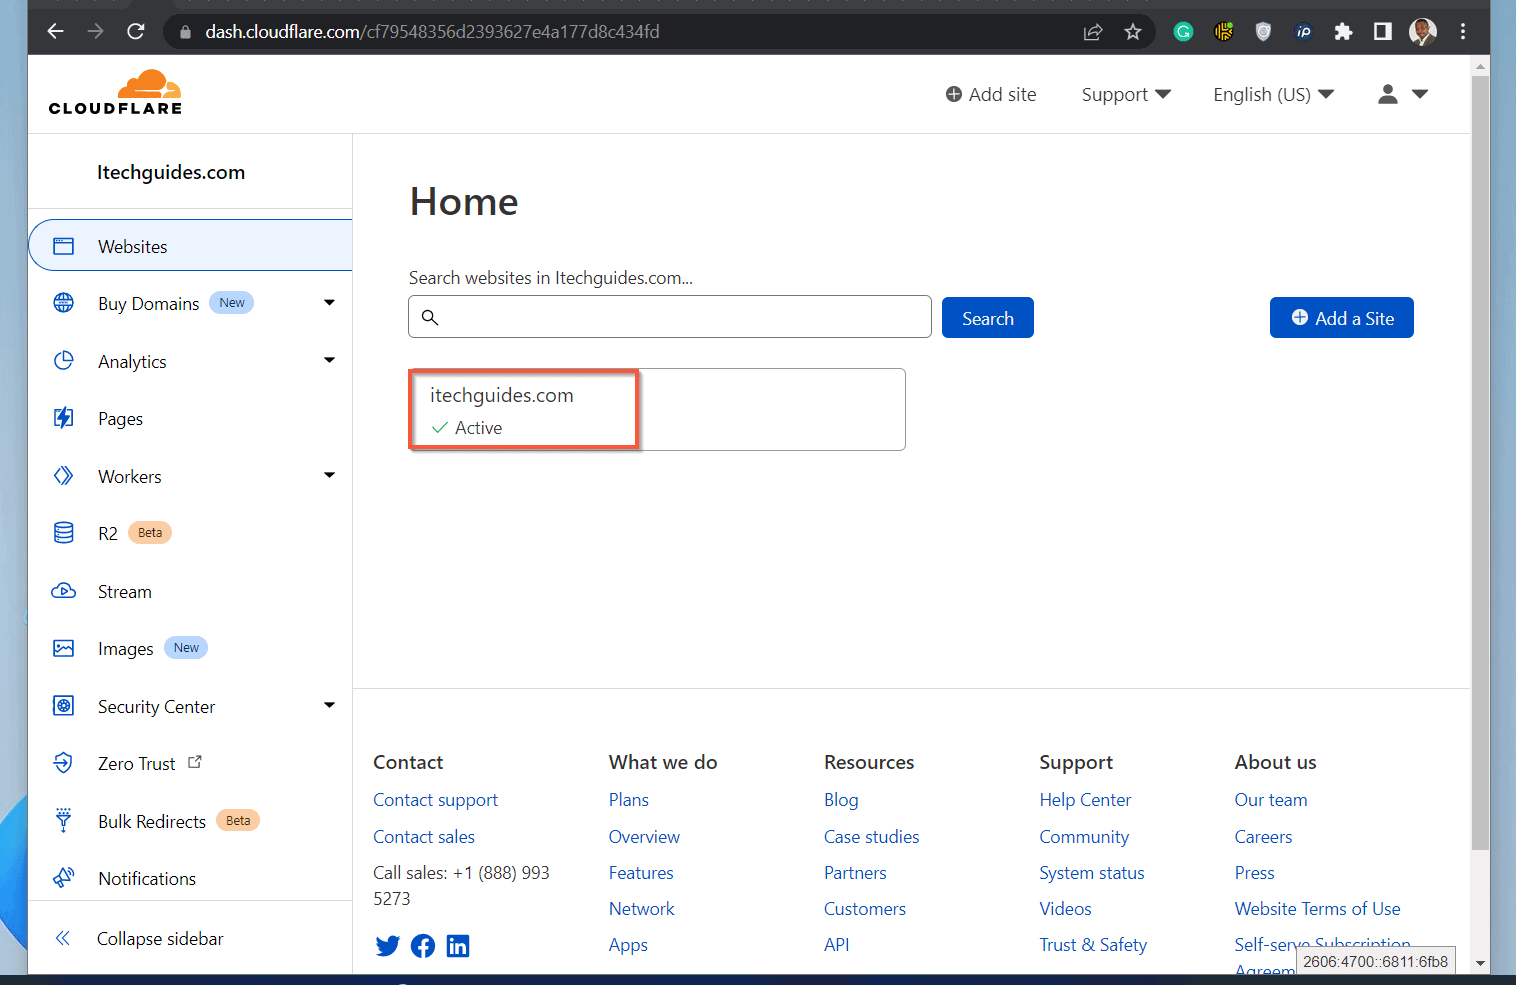Image resolution: width=1516 pixels, height=985 pixels.
Task: Open the Network footer link
Action: pyautogui.click(x=642, y=909)
